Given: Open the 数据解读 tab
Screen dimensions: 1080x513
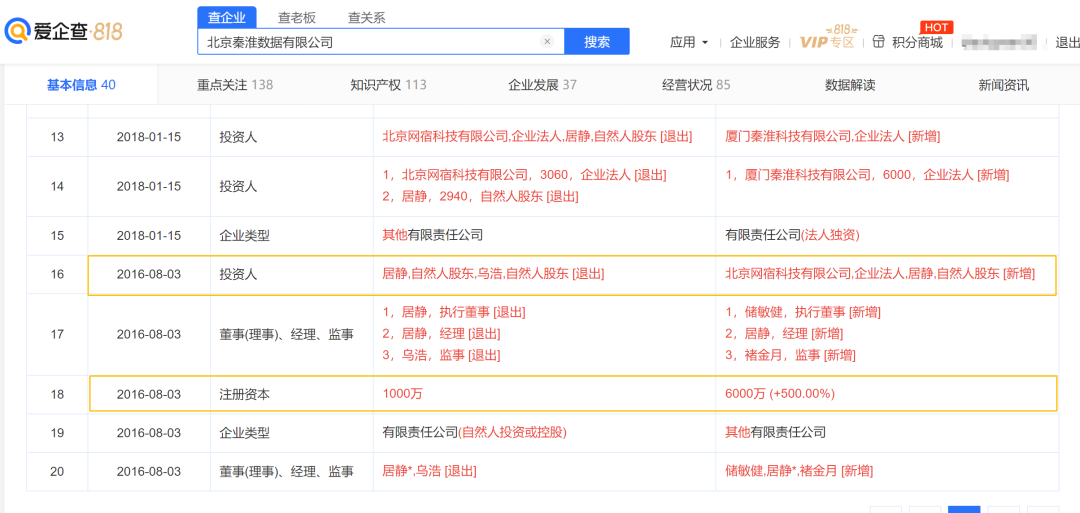Looking at the screenshot, I should [850, 85].
